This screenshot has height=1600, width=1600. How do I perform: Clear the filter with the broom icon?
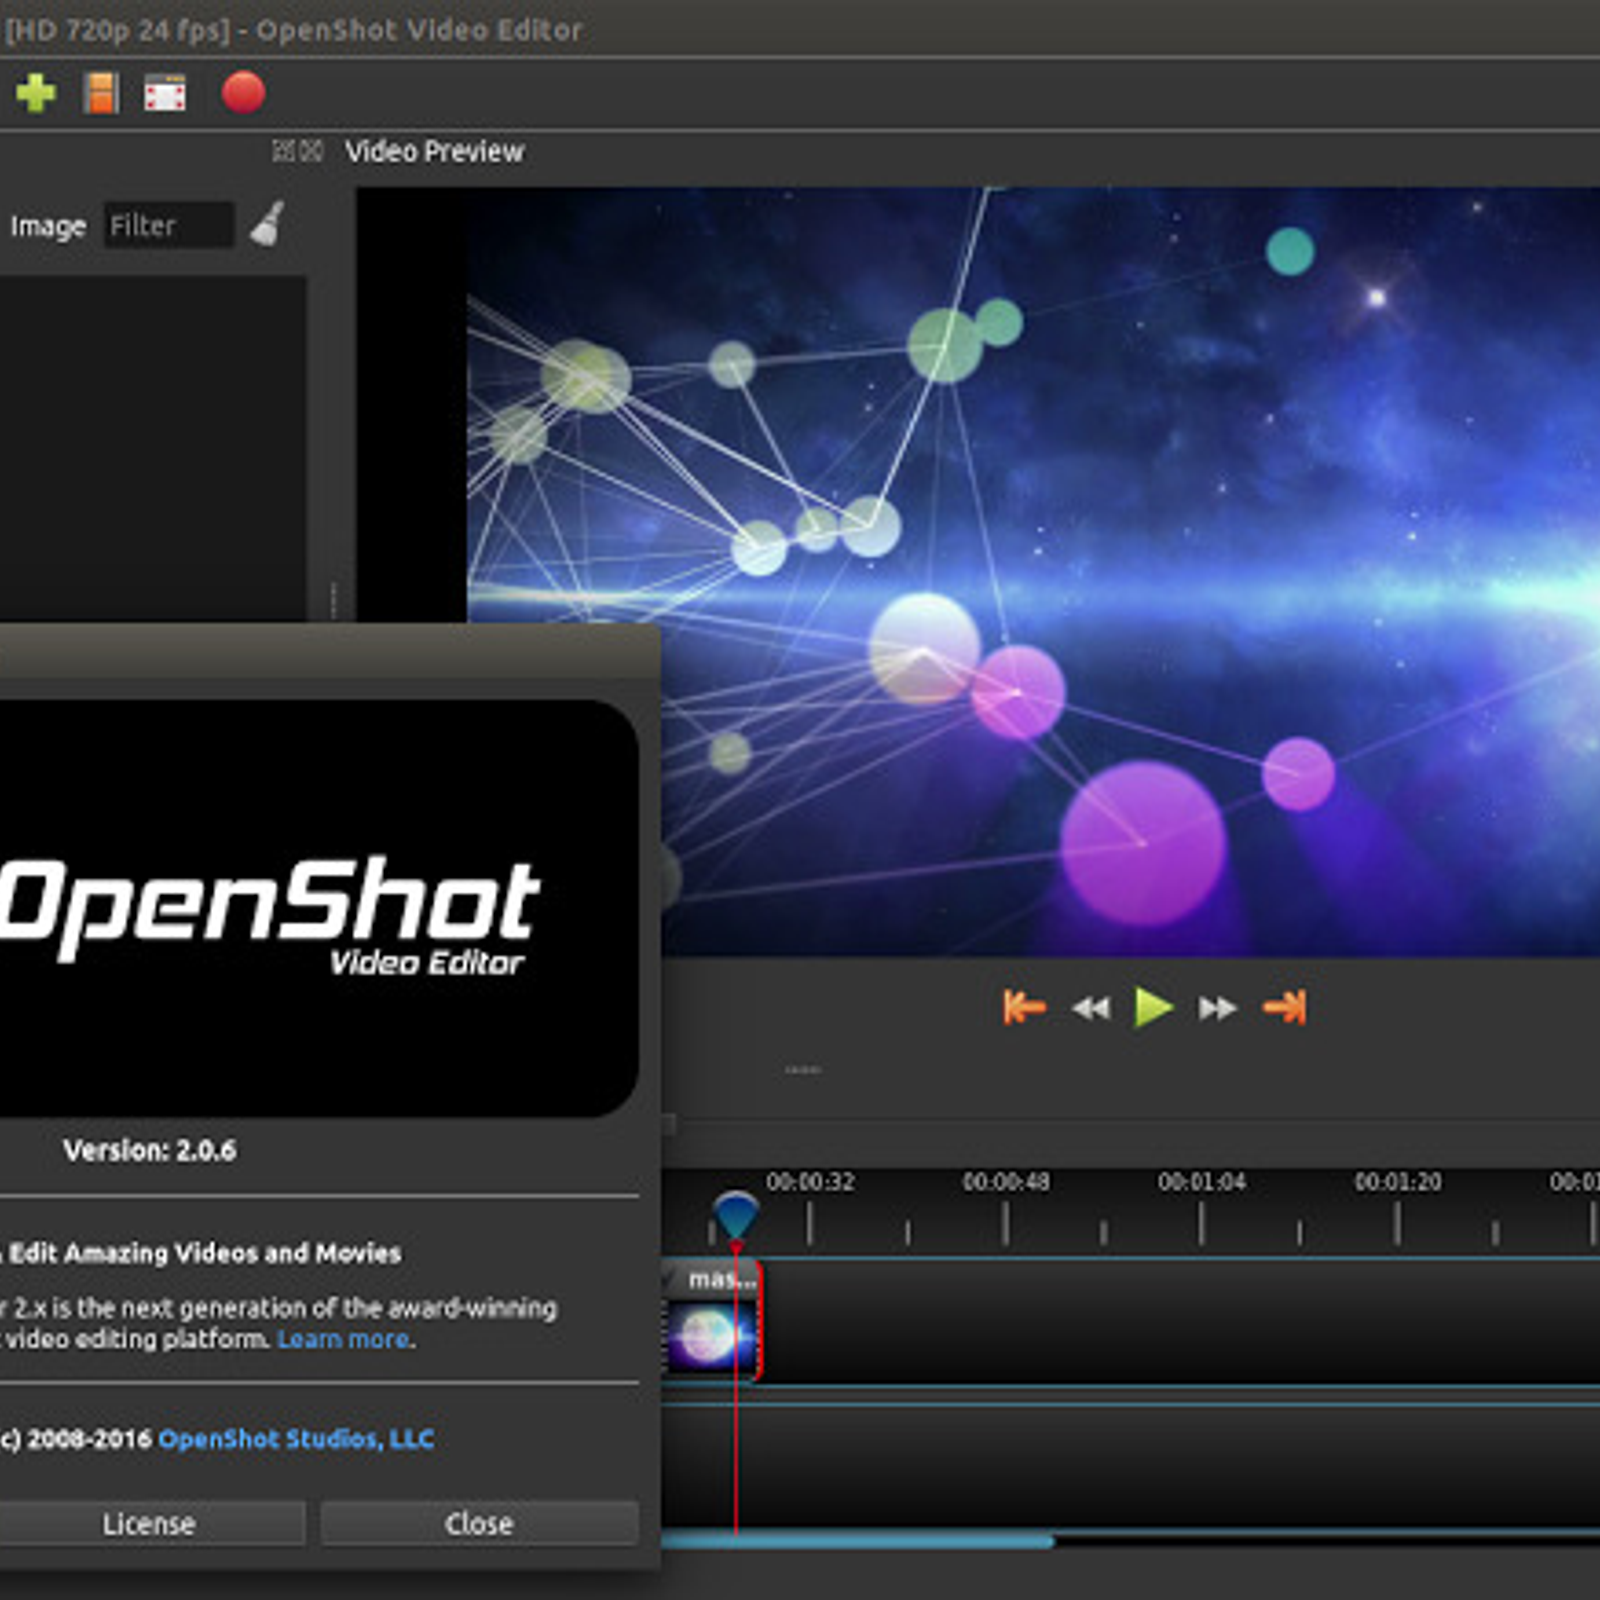coord(268,224)
